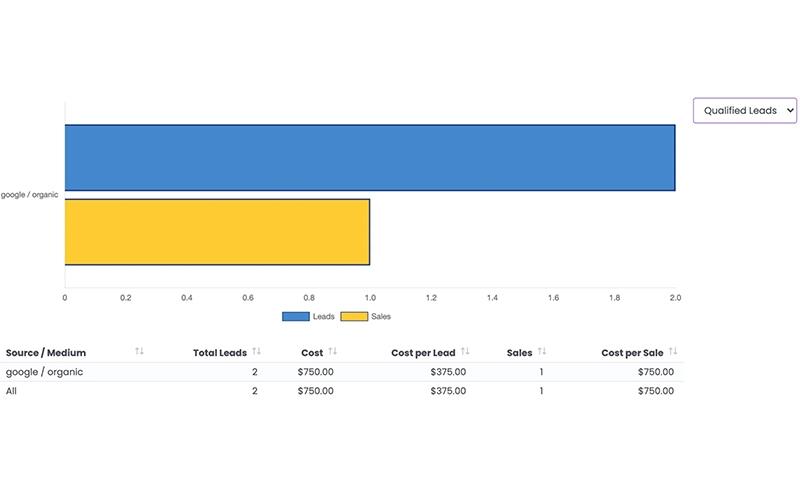Click Cost $750.00 in google / organic row

(x=315, y=372)
